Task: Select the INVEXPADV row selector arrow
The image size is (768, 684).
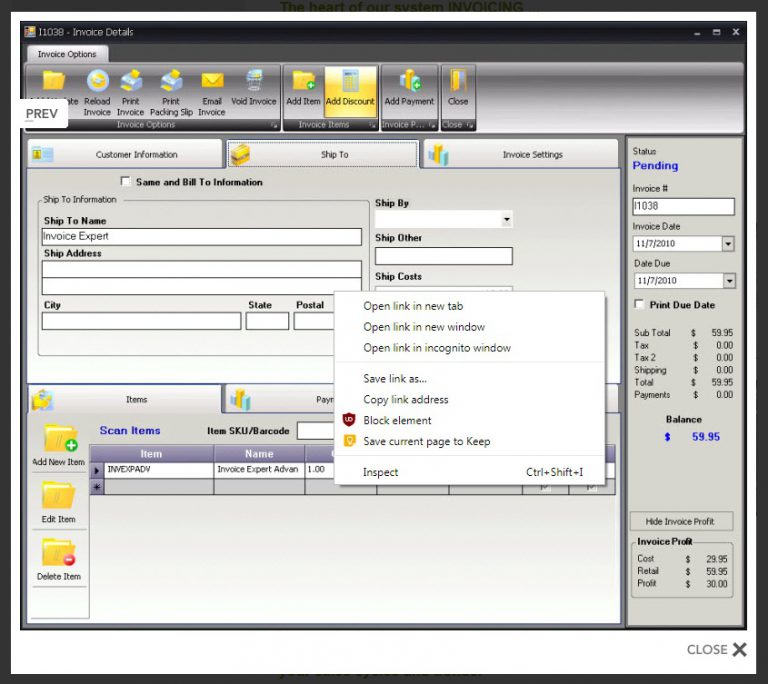Action: [96, 470]
